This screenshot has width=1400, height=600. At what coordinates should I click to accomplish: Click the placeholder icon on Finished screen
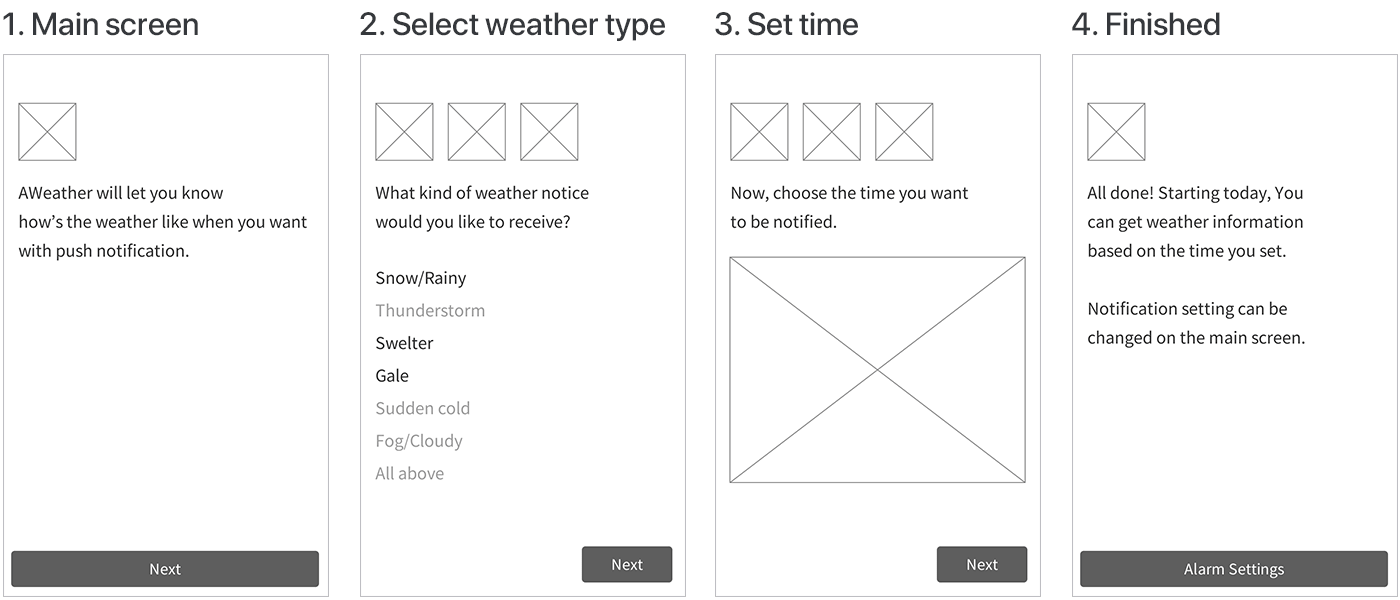1116,132
